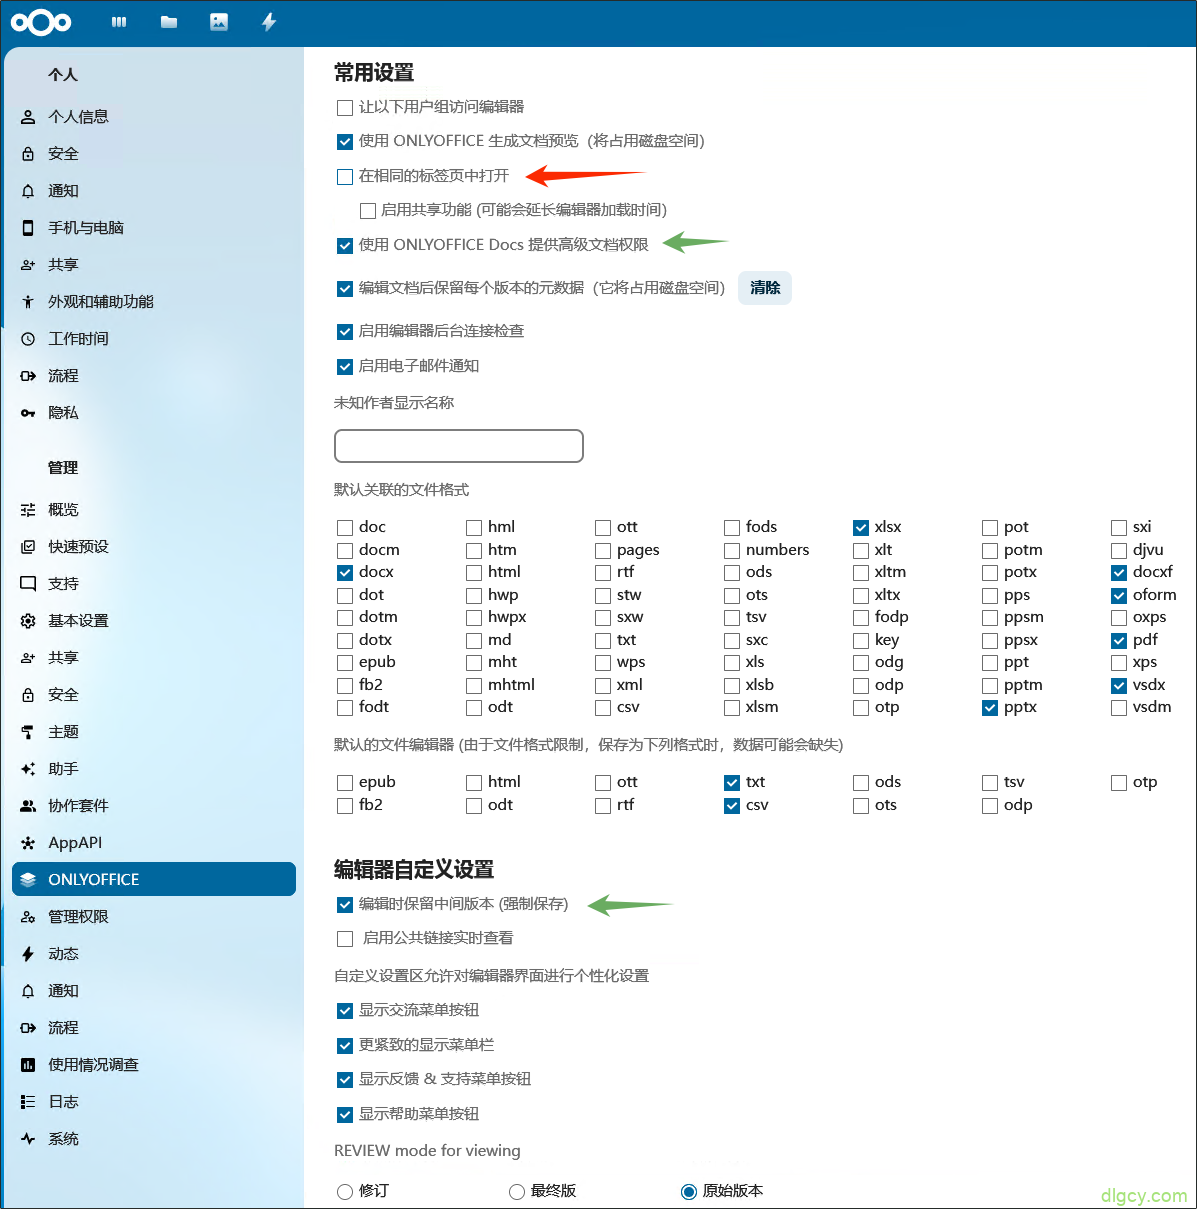Toggle the oform default format checkbox

coord(1119,596)
